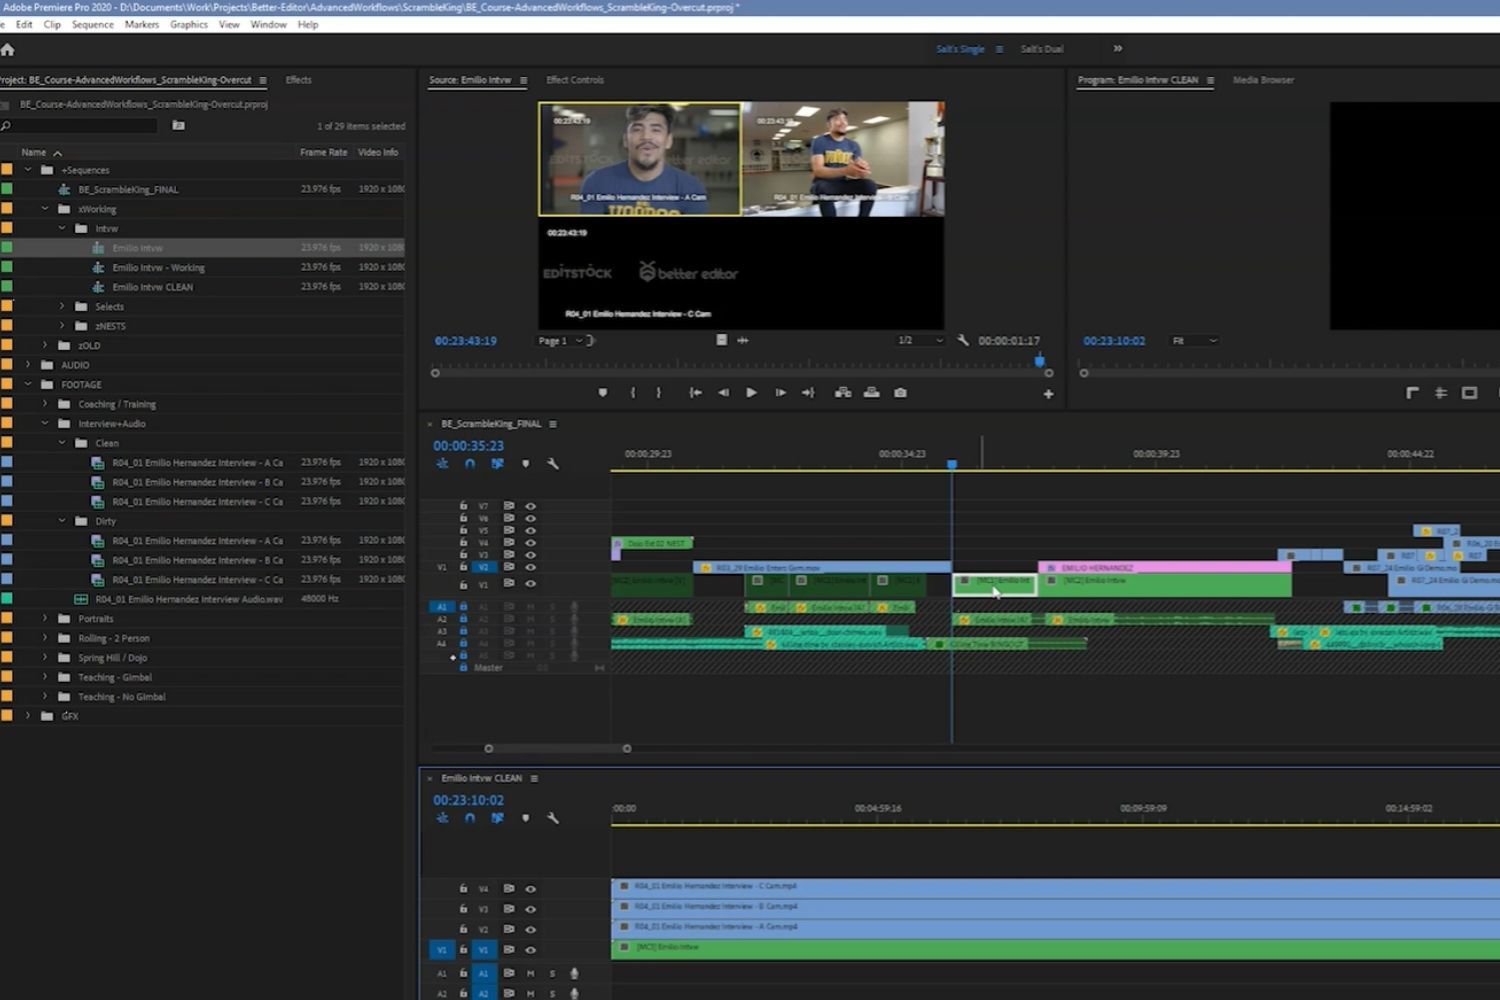Image resolution: width=1500 pixels, height=1000 pixels.
Task: Open the Sequence menu
Action: point(92,24)
